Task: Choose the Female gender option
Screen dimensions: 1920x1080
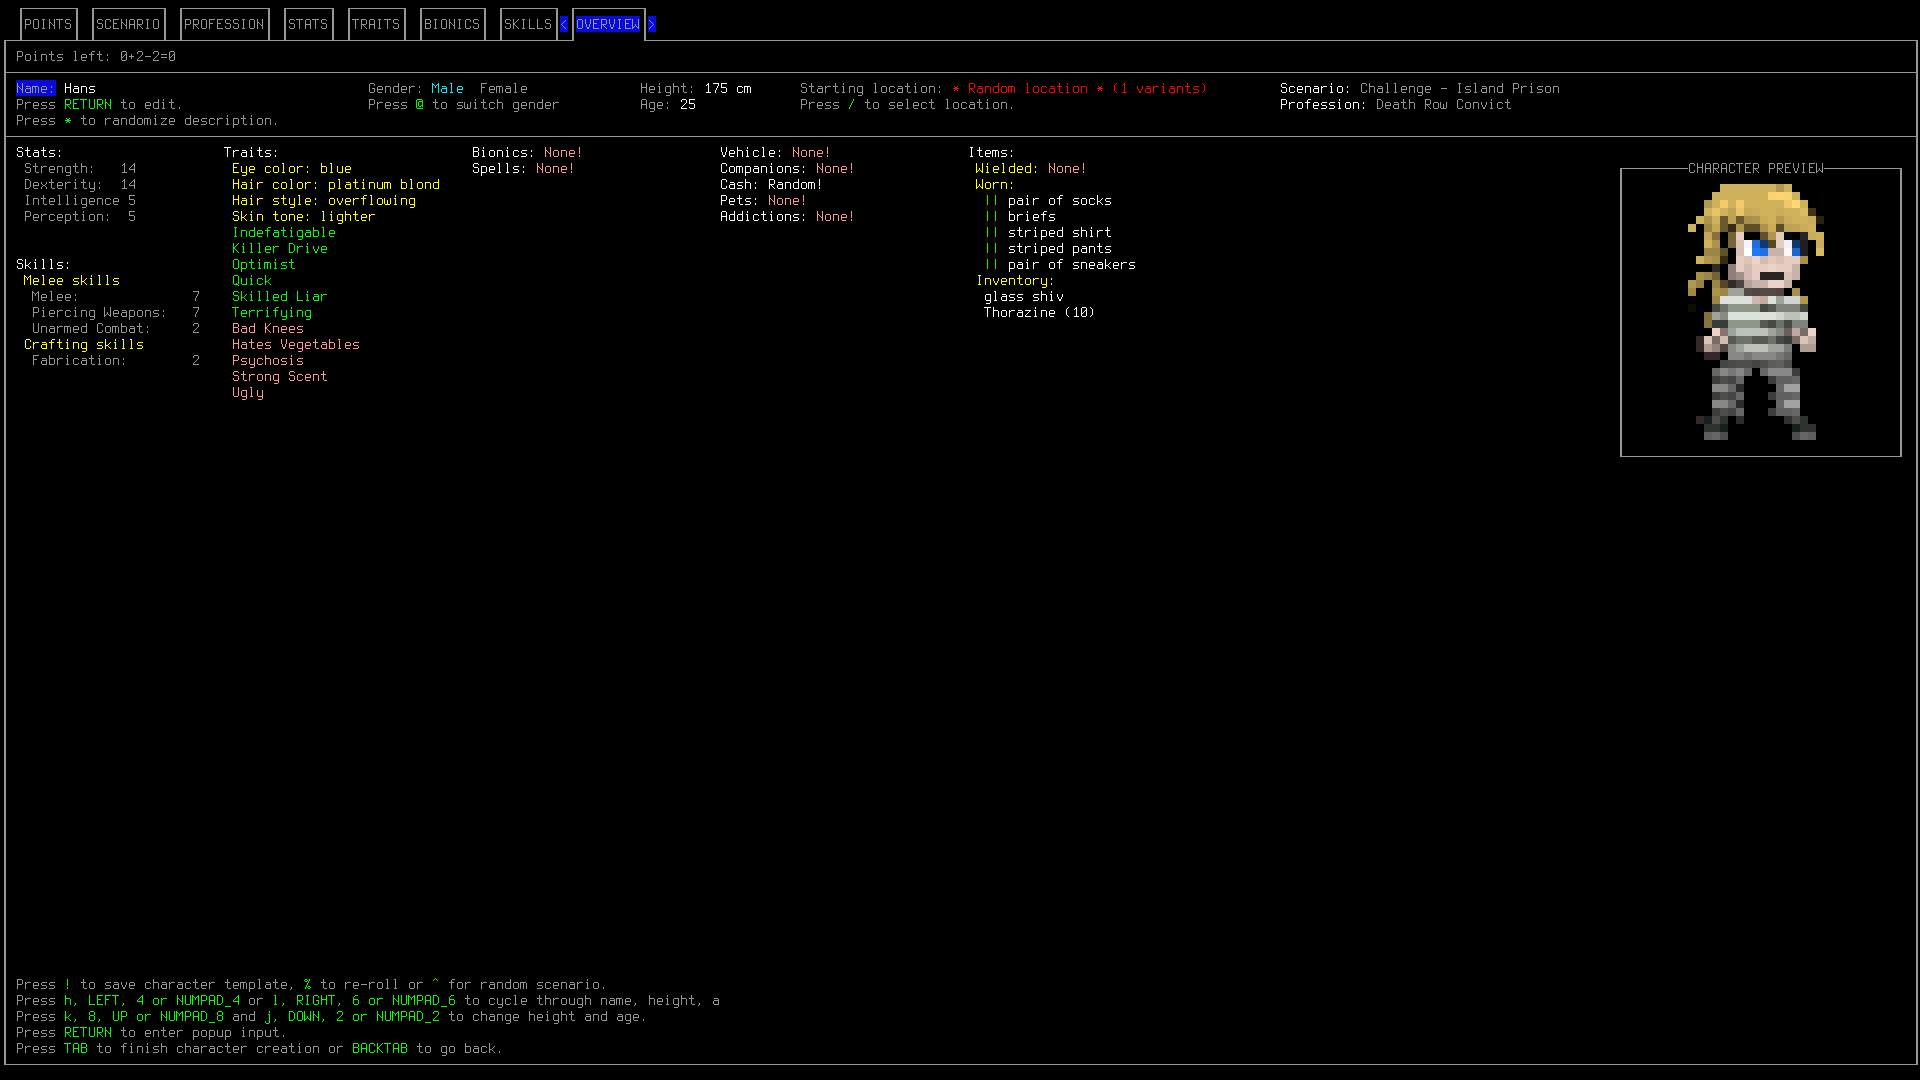Action: [503, 88]
